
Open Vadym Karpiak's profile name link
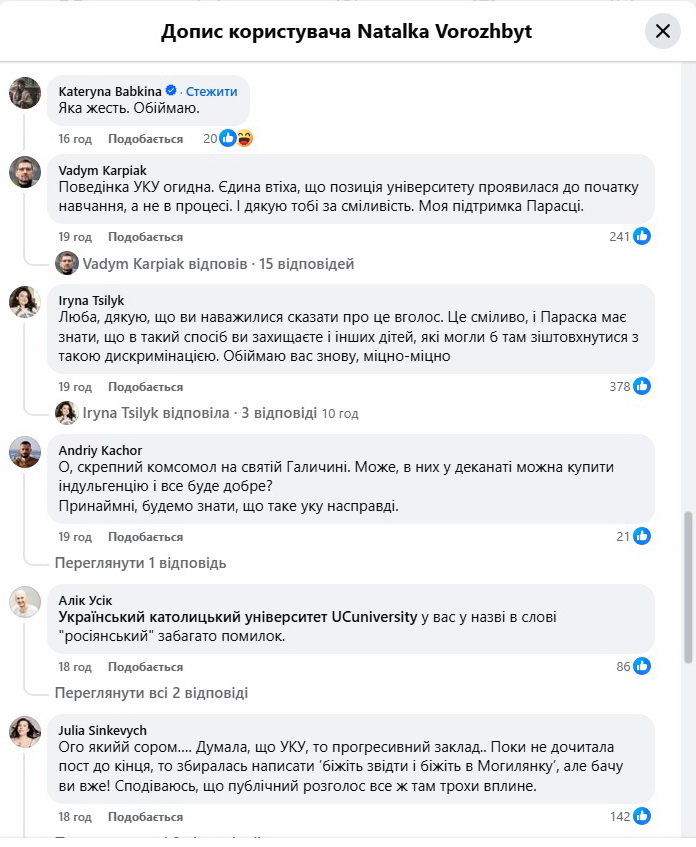tap(100, 171)
